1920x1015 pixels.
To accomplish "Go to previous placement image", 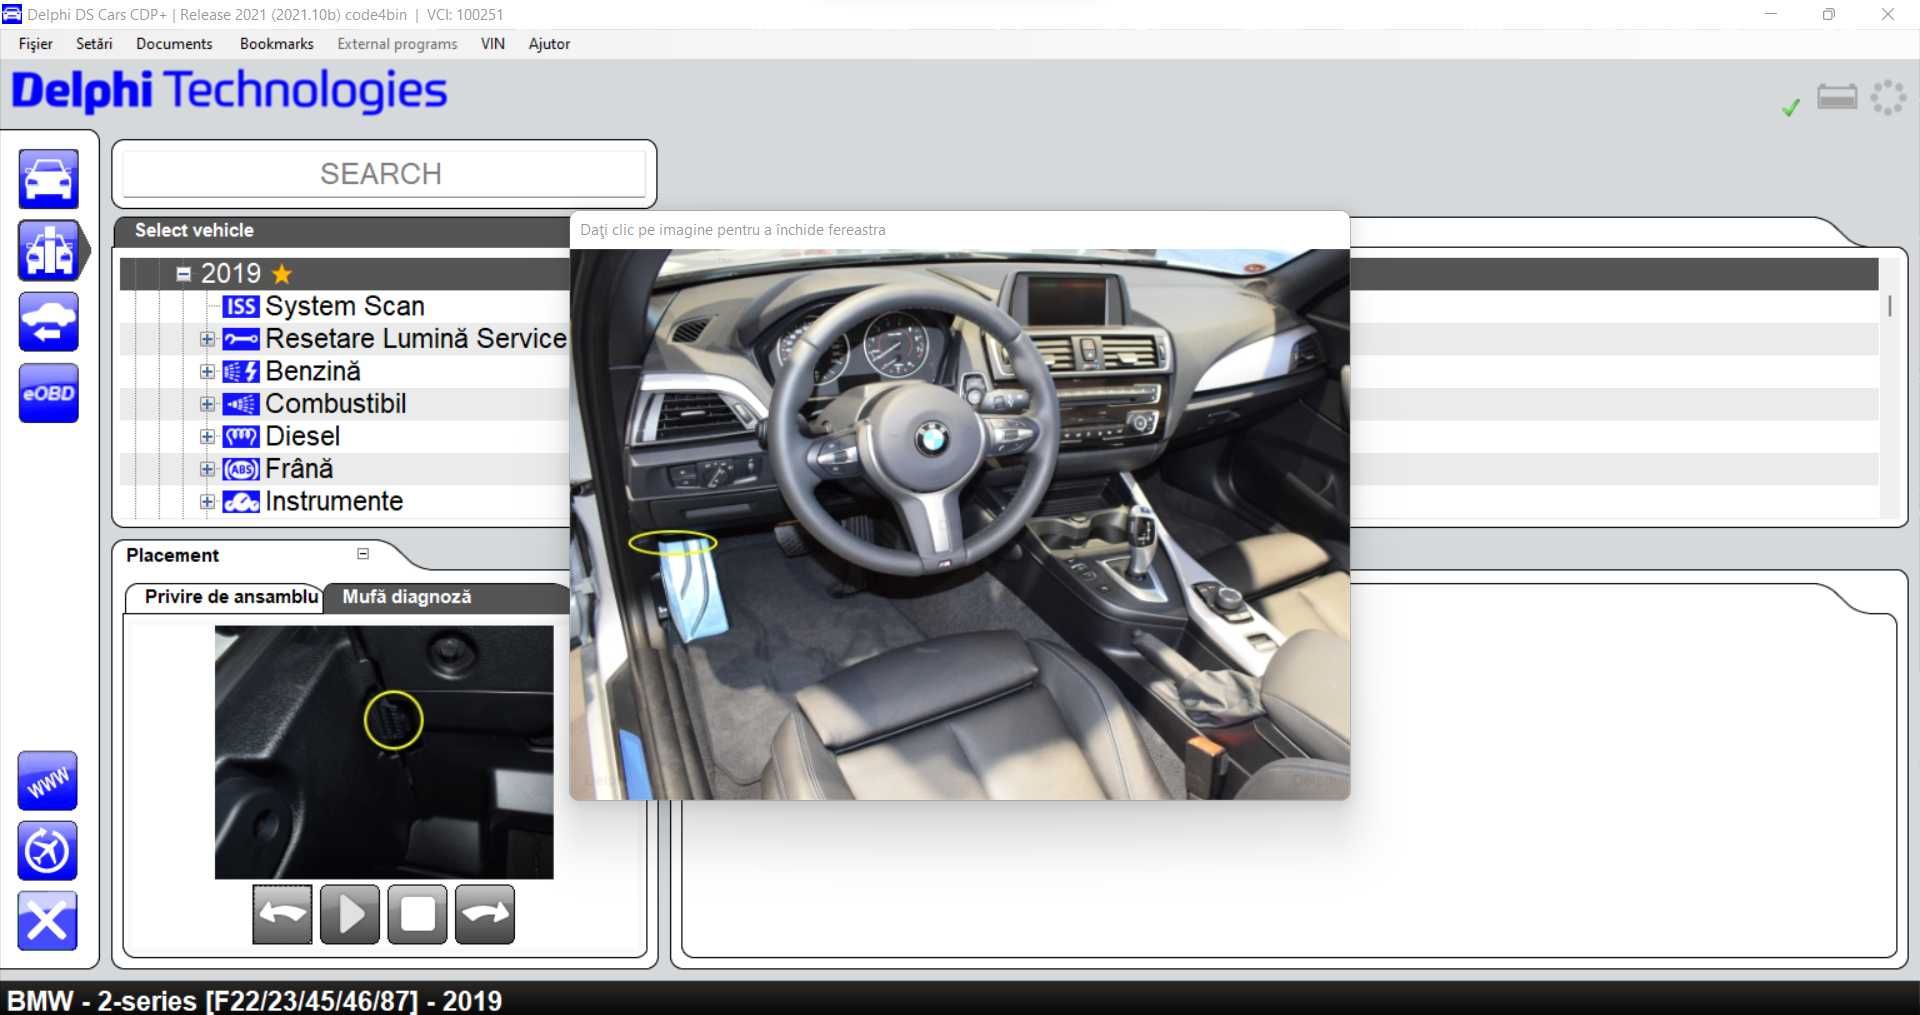I will 282,914.
